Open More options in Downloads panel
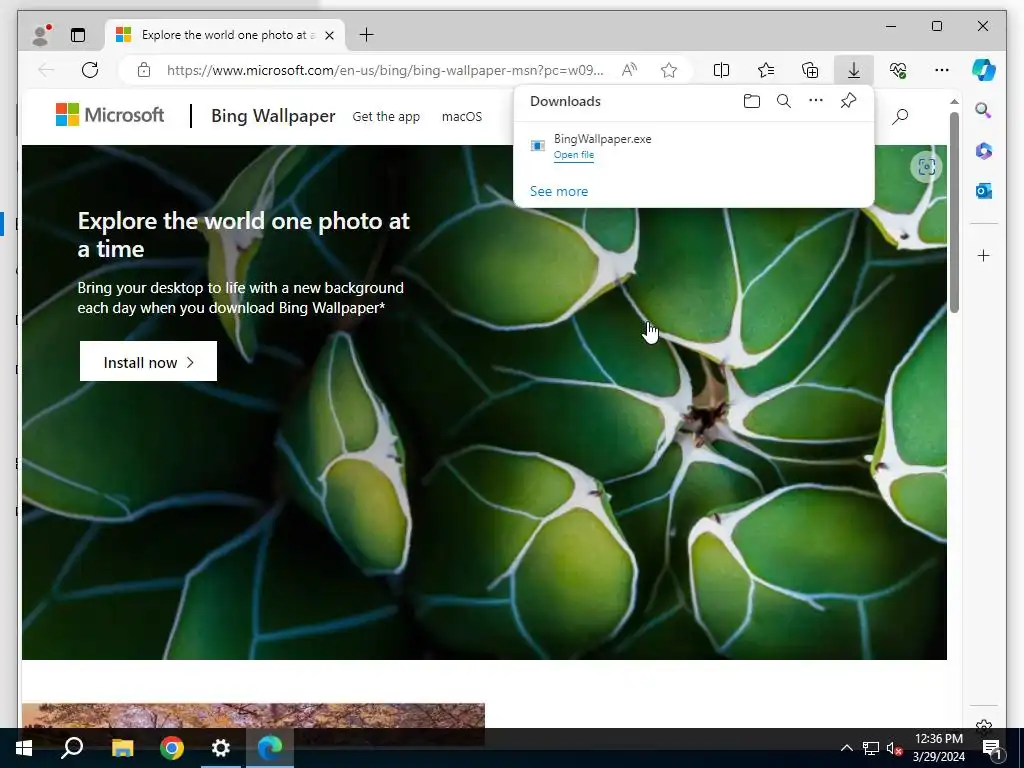Viewport: 1024px width, 768px height. [x=816, y=101]
